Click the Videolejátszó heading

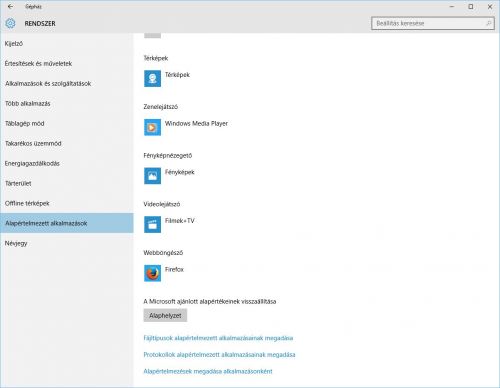point(162,204)
